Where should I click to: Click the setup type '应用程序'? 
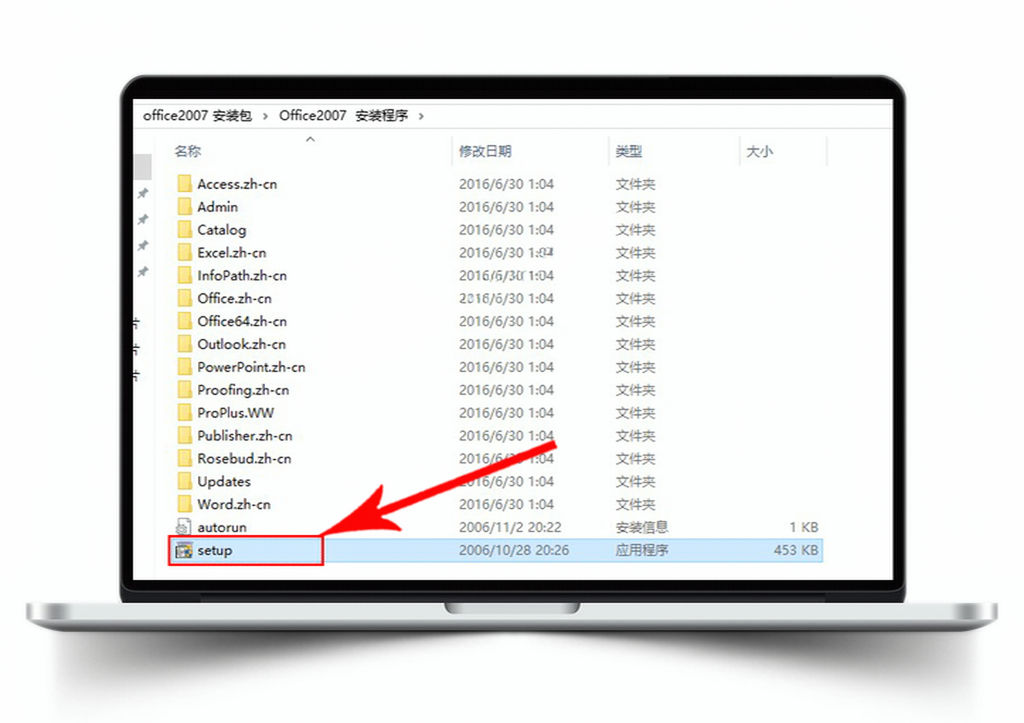(x=641, y=551)
